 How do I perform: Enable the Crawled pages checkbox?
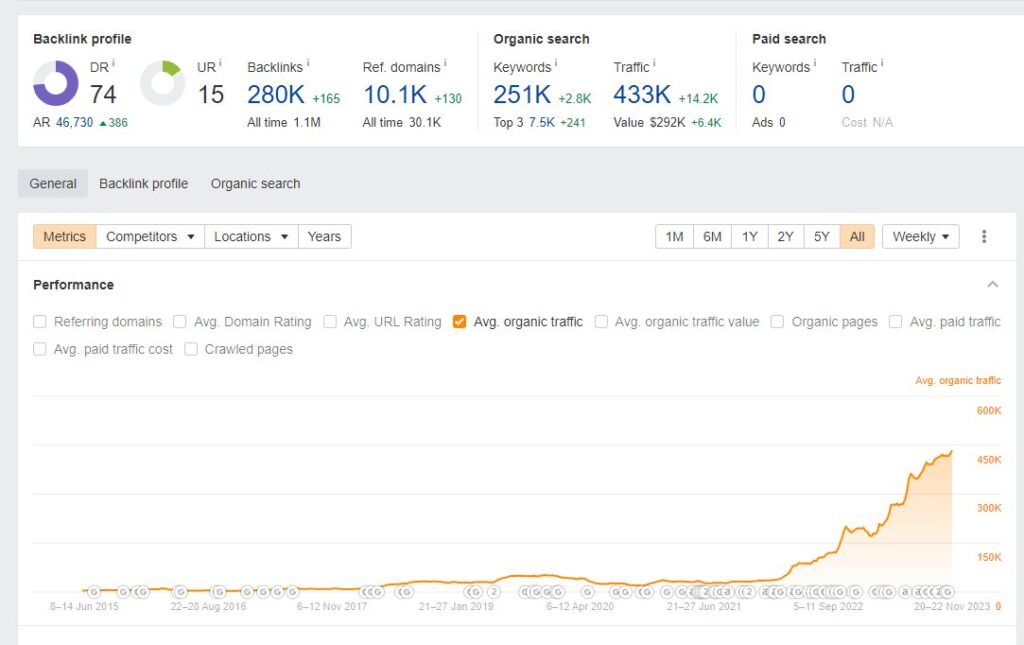pyautogui.click(x=191, y=349)
